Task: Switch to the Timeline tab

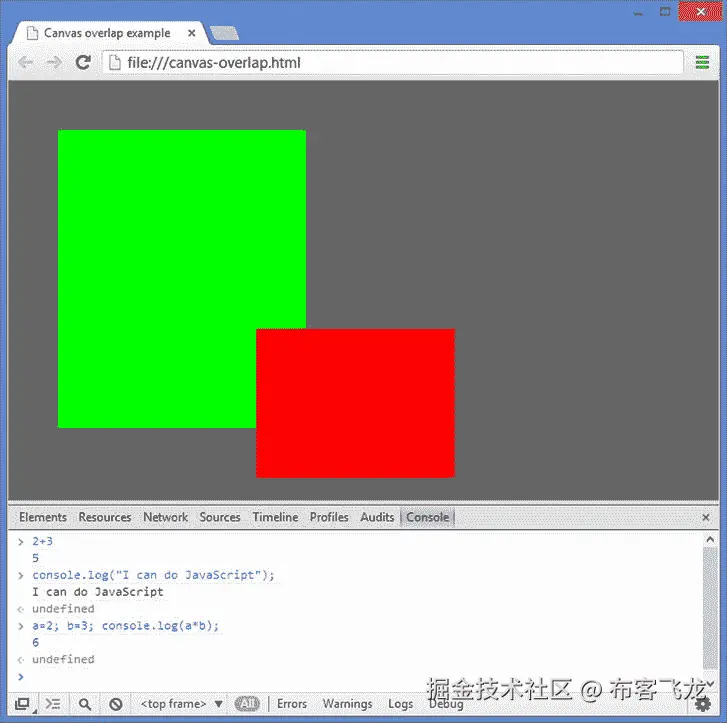Action: point(275,517)
